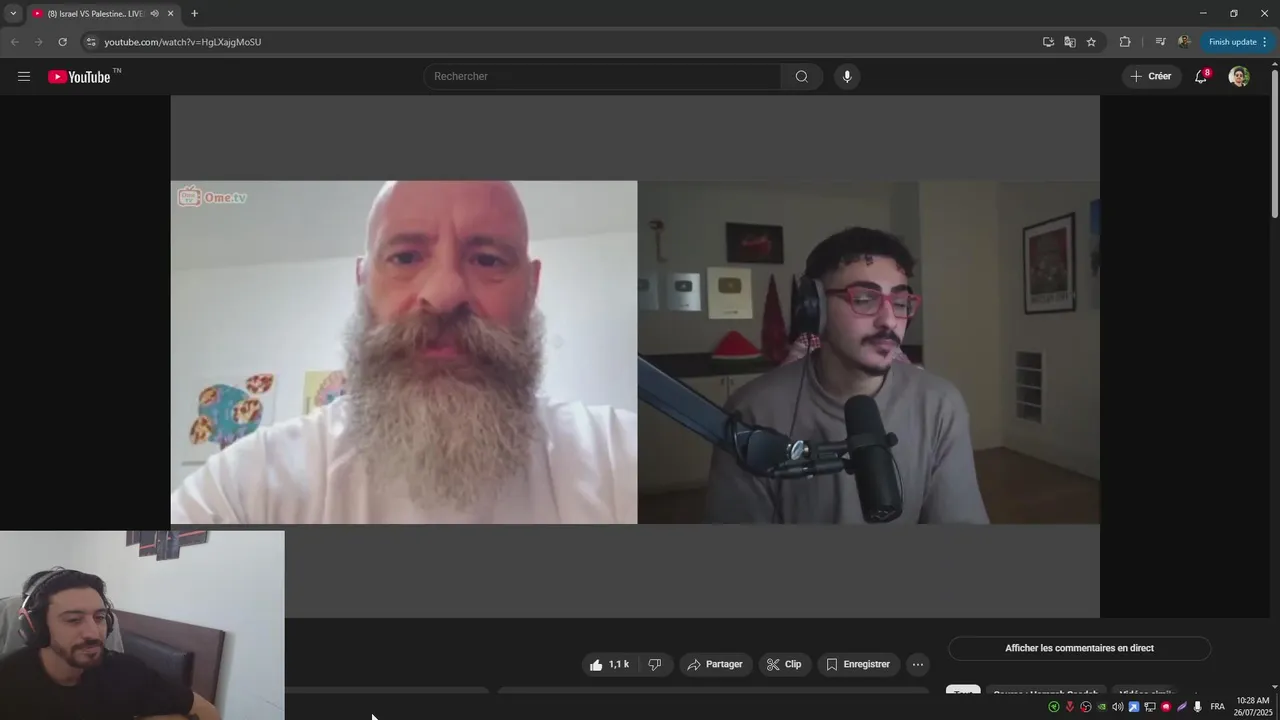Screen dimensions: 1280x720
Task: Dislike the video with the thumbs-down button
Action: pyautogui.click(x=655, y=664)
